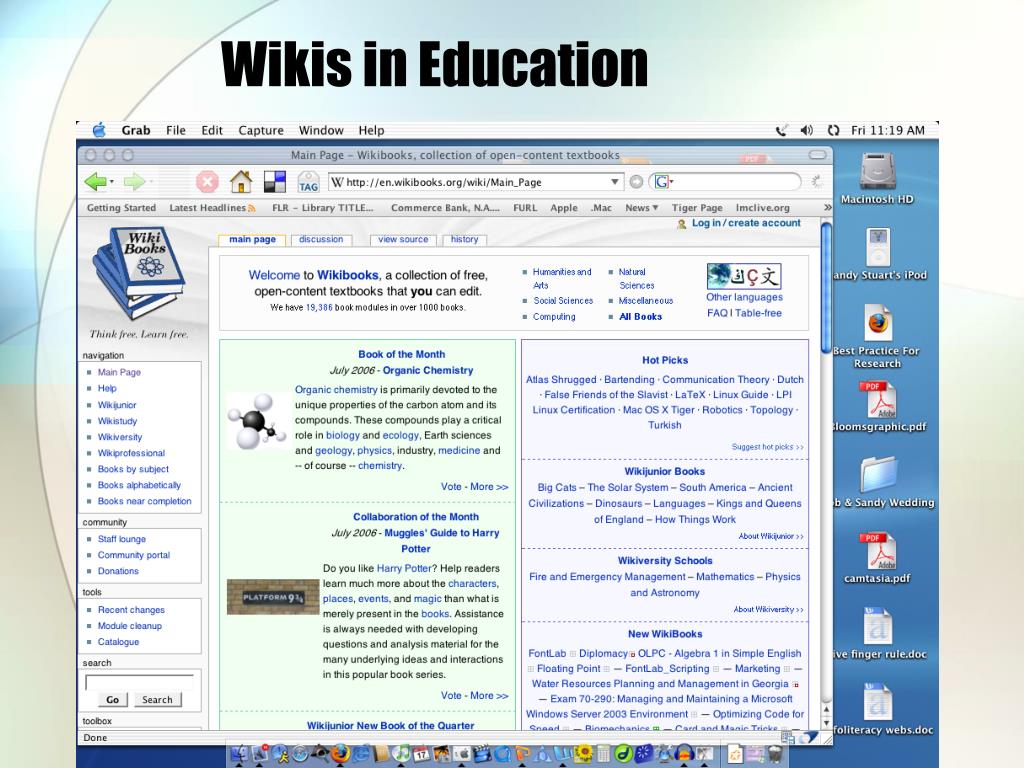The width and height of the screenshot is (1024, 768).
Task: Expand the News bookmarks folder
Action: click(641, 208)
